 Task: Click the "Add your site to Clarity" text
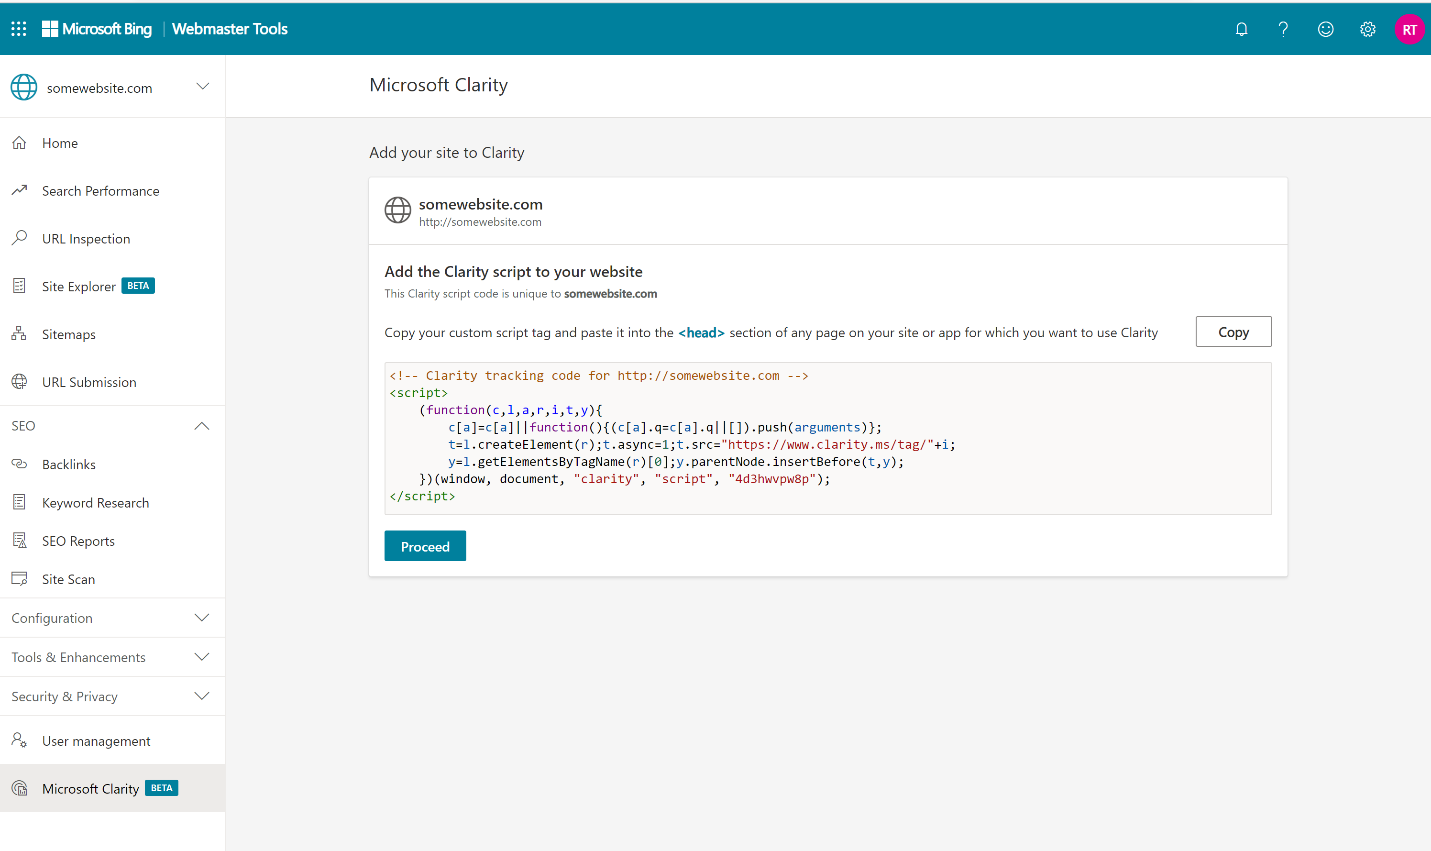point(447,153)
